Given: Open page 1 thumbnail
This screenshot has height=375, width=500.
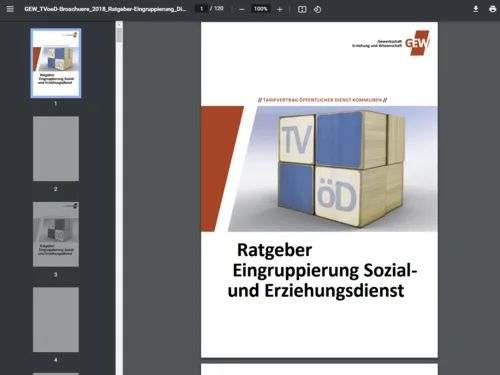Looking at the screenshot, I should (x=56, y=63).
